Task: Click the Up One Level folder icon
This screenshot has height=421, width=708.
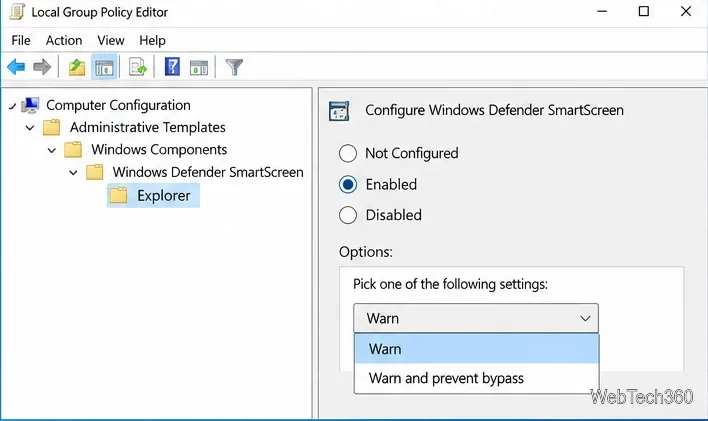Action: (77, 67)
